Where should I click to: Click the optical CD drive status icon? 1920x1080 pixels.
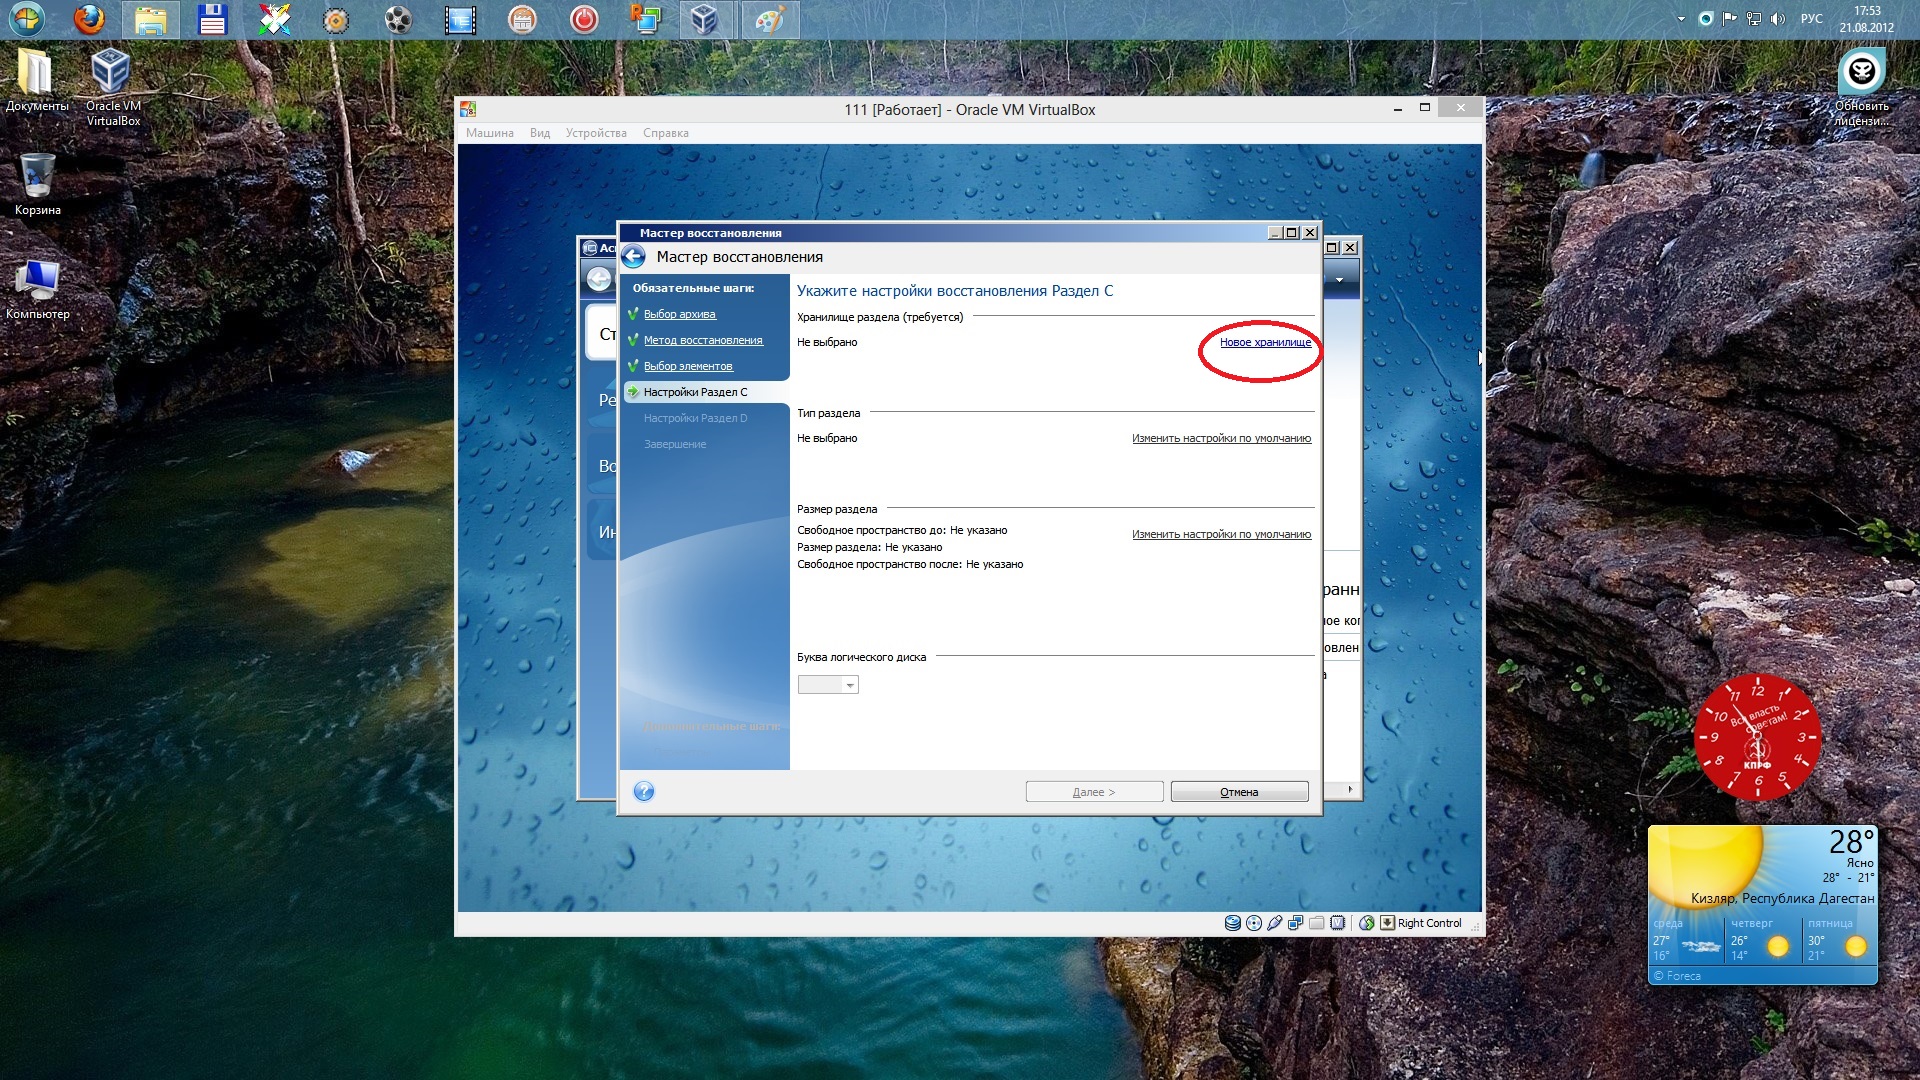[x=1254, y=923]
